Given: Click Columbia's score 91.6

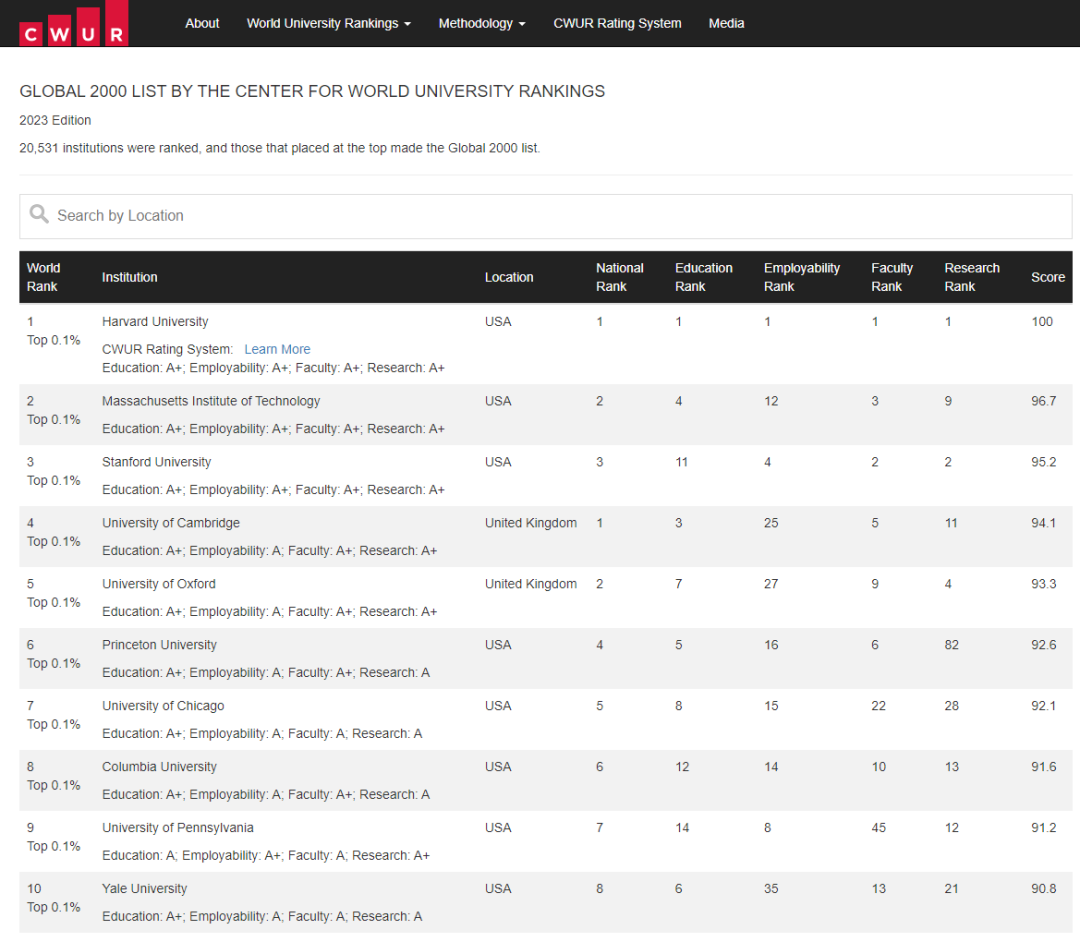Looking at the screenshot, I should click(x=1043, y=766).
